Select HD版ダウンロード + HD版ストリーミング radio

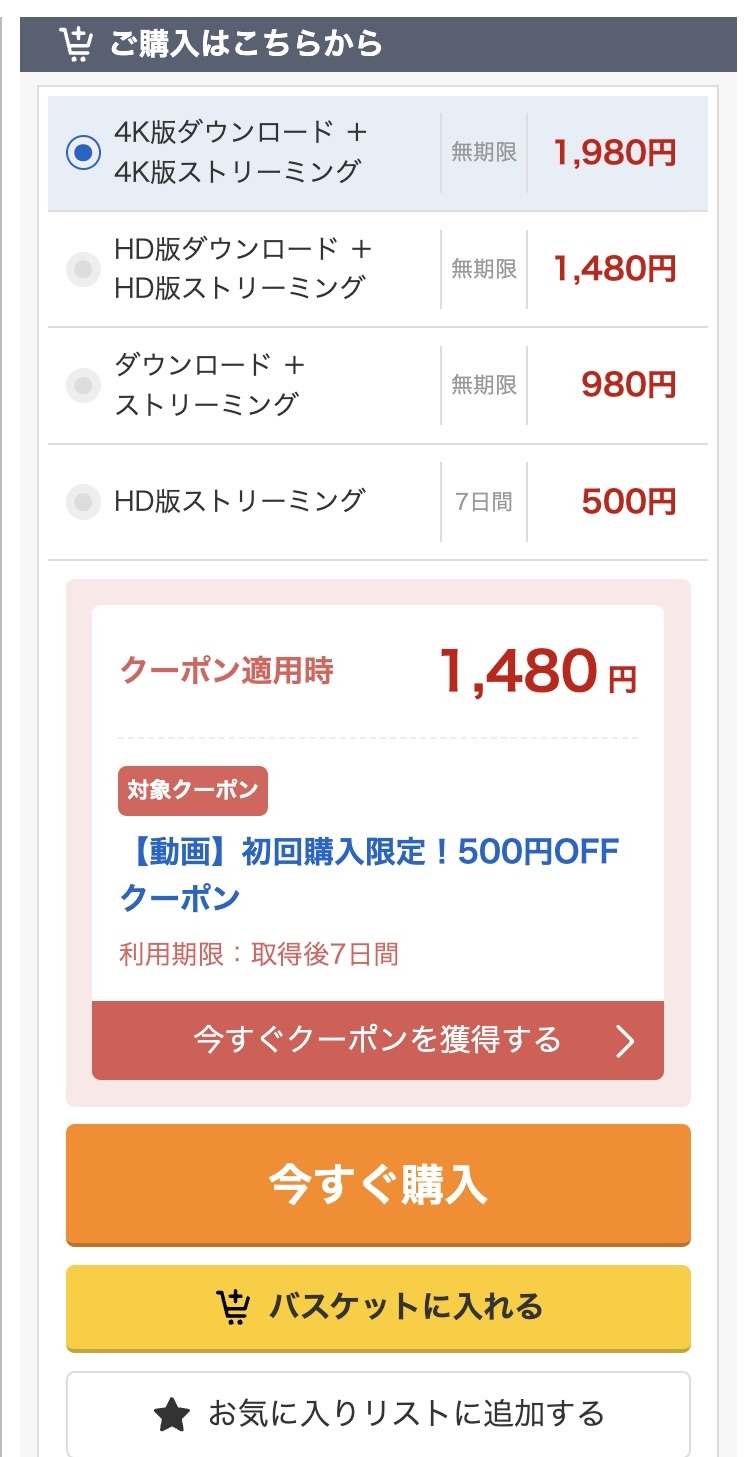coord(84,269)
